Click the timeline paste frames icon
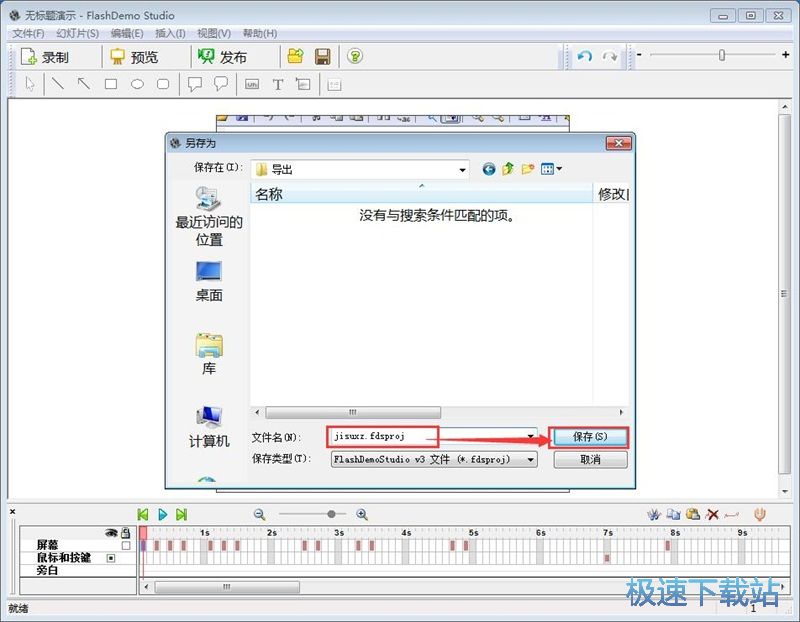This screenshot has height=622, width=800. pos(692,514)
